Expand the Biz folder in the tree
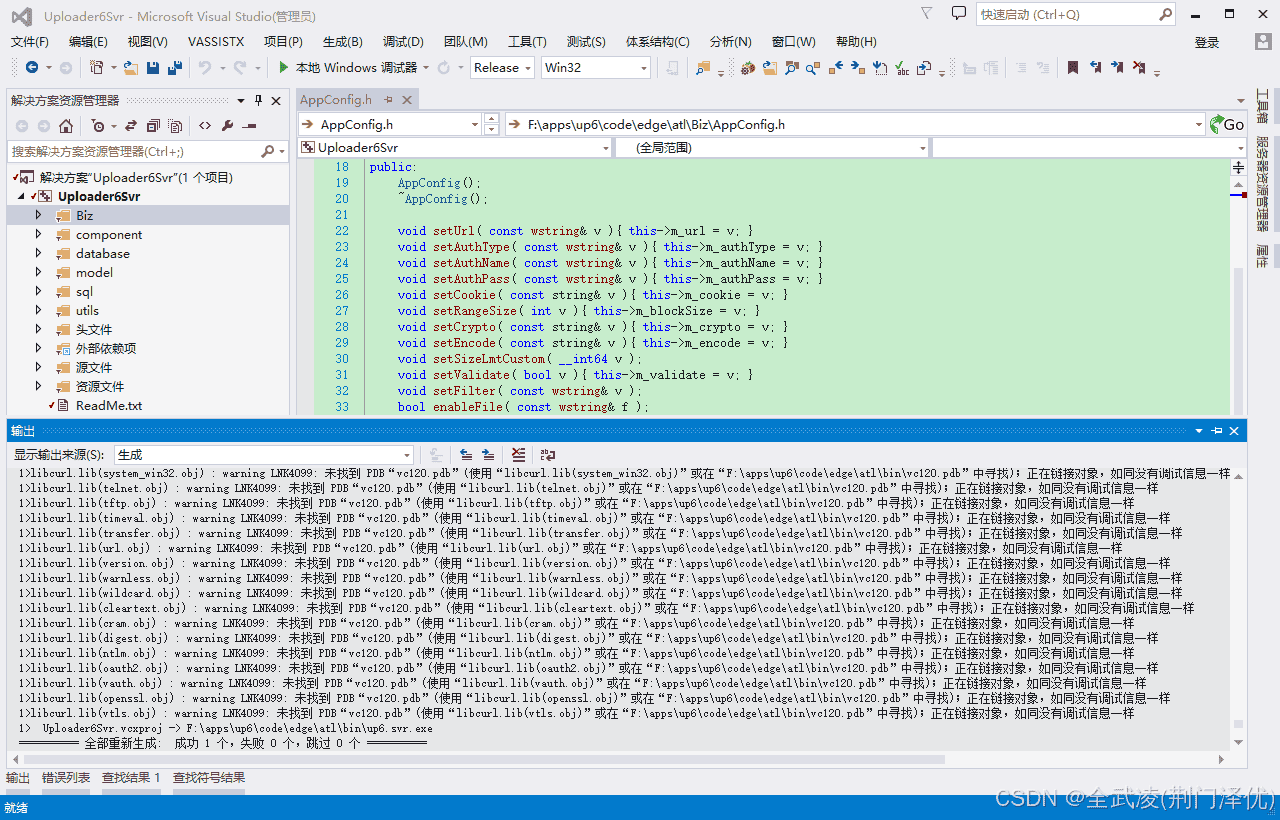Image resolution: width=1280 pixels, height=820 pixels. (39, 215)
